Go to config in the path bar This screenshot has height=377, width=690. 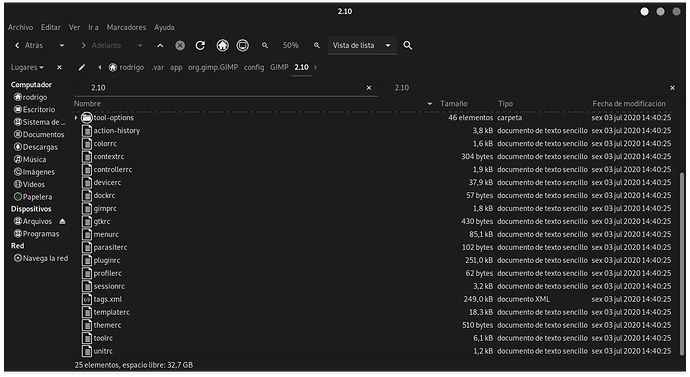tap(254, 67)
